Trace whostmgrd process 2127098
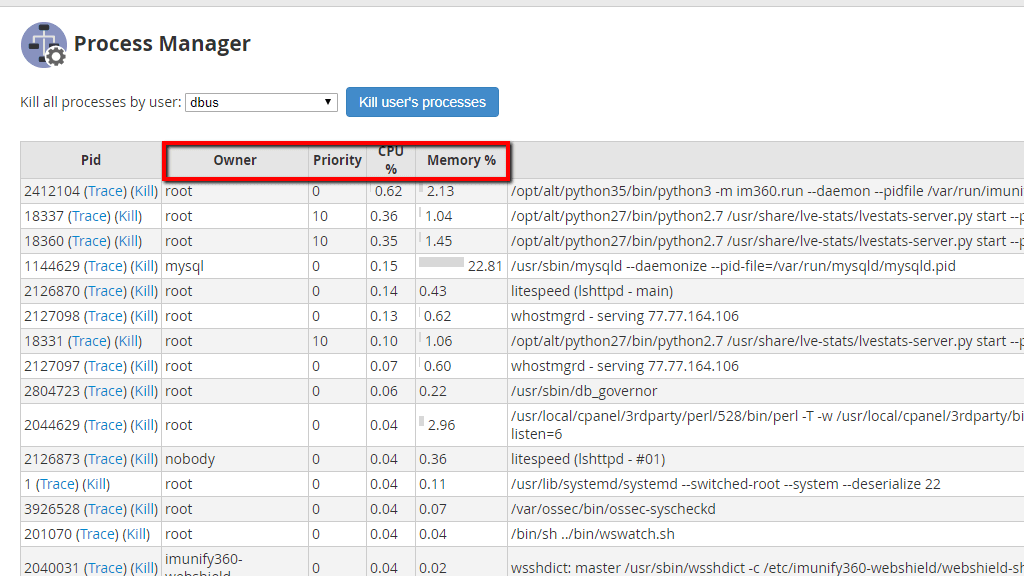The width and height of the screenshot is (1024, 576). click(105, 316)
